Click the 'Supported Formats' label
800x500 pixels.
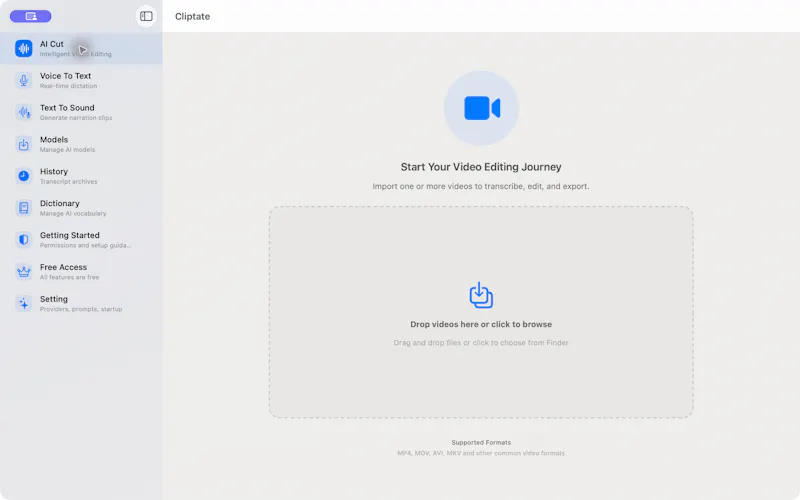[481, 442]
